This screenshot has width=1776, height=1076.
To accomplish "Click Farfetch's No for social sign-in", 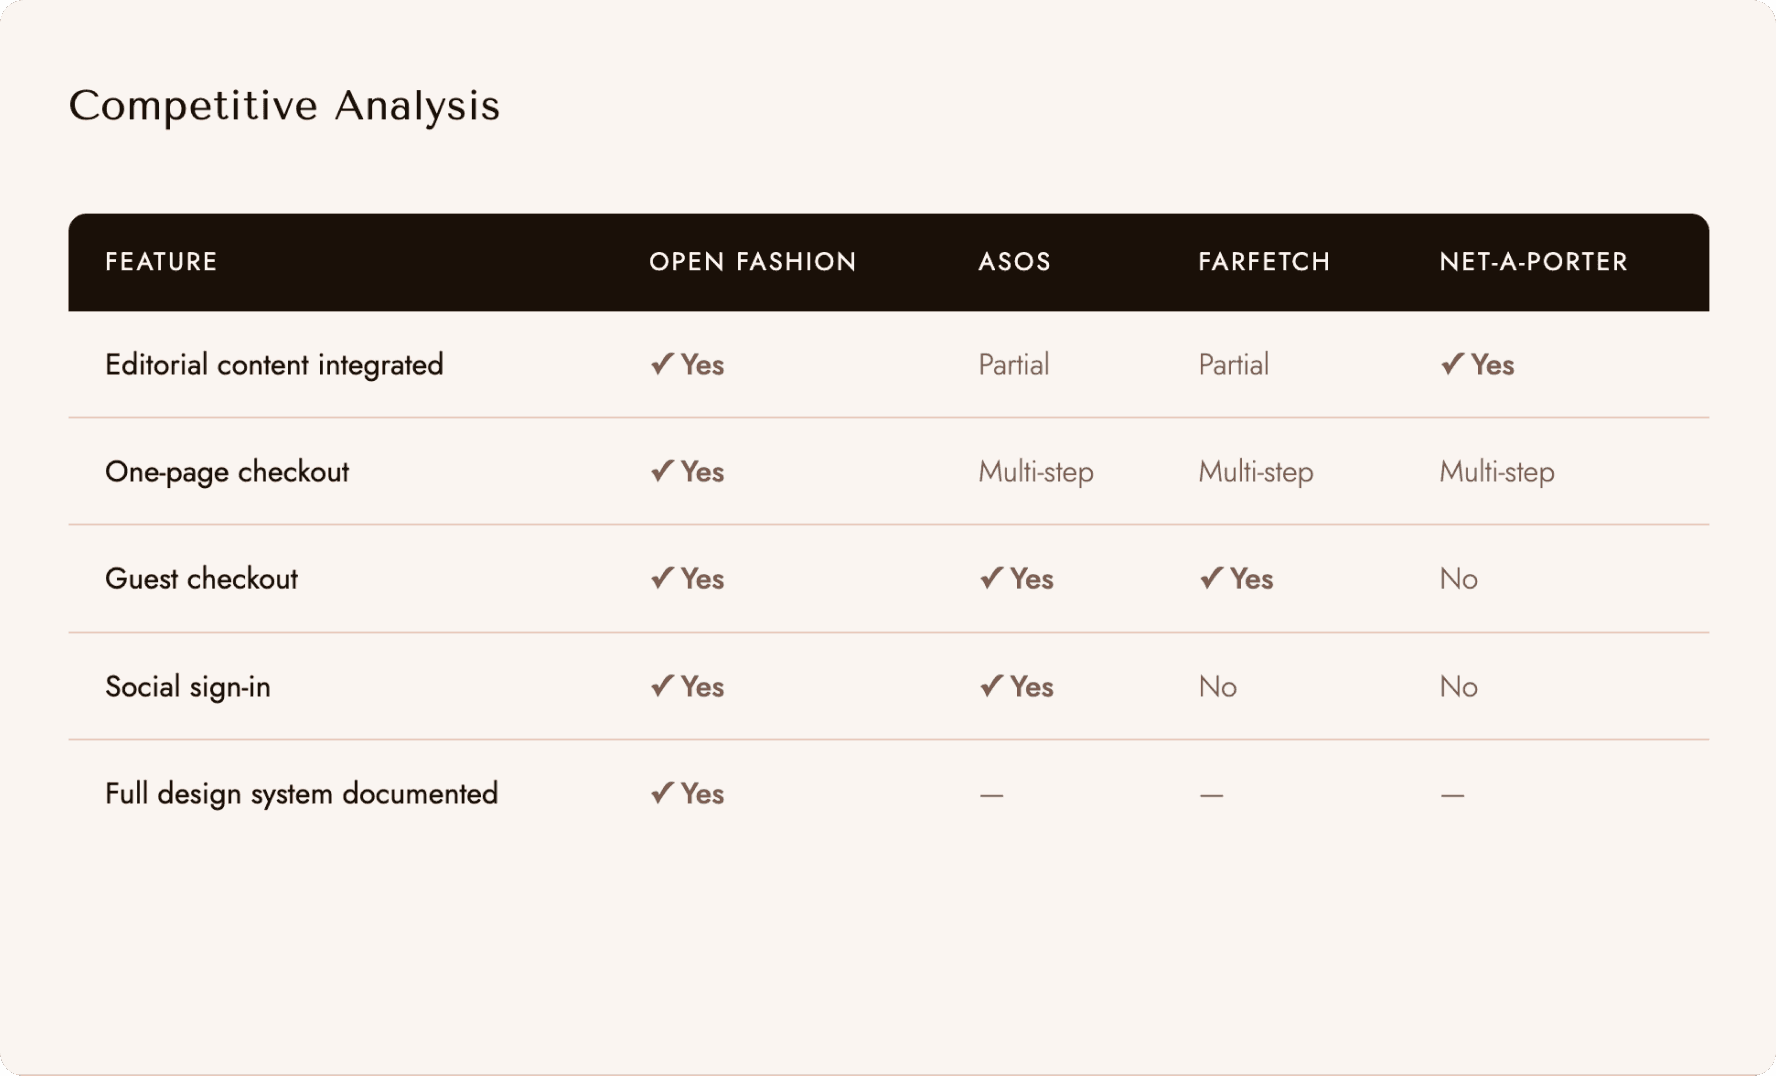I will pyautogui.click(x=1218, y=687).
